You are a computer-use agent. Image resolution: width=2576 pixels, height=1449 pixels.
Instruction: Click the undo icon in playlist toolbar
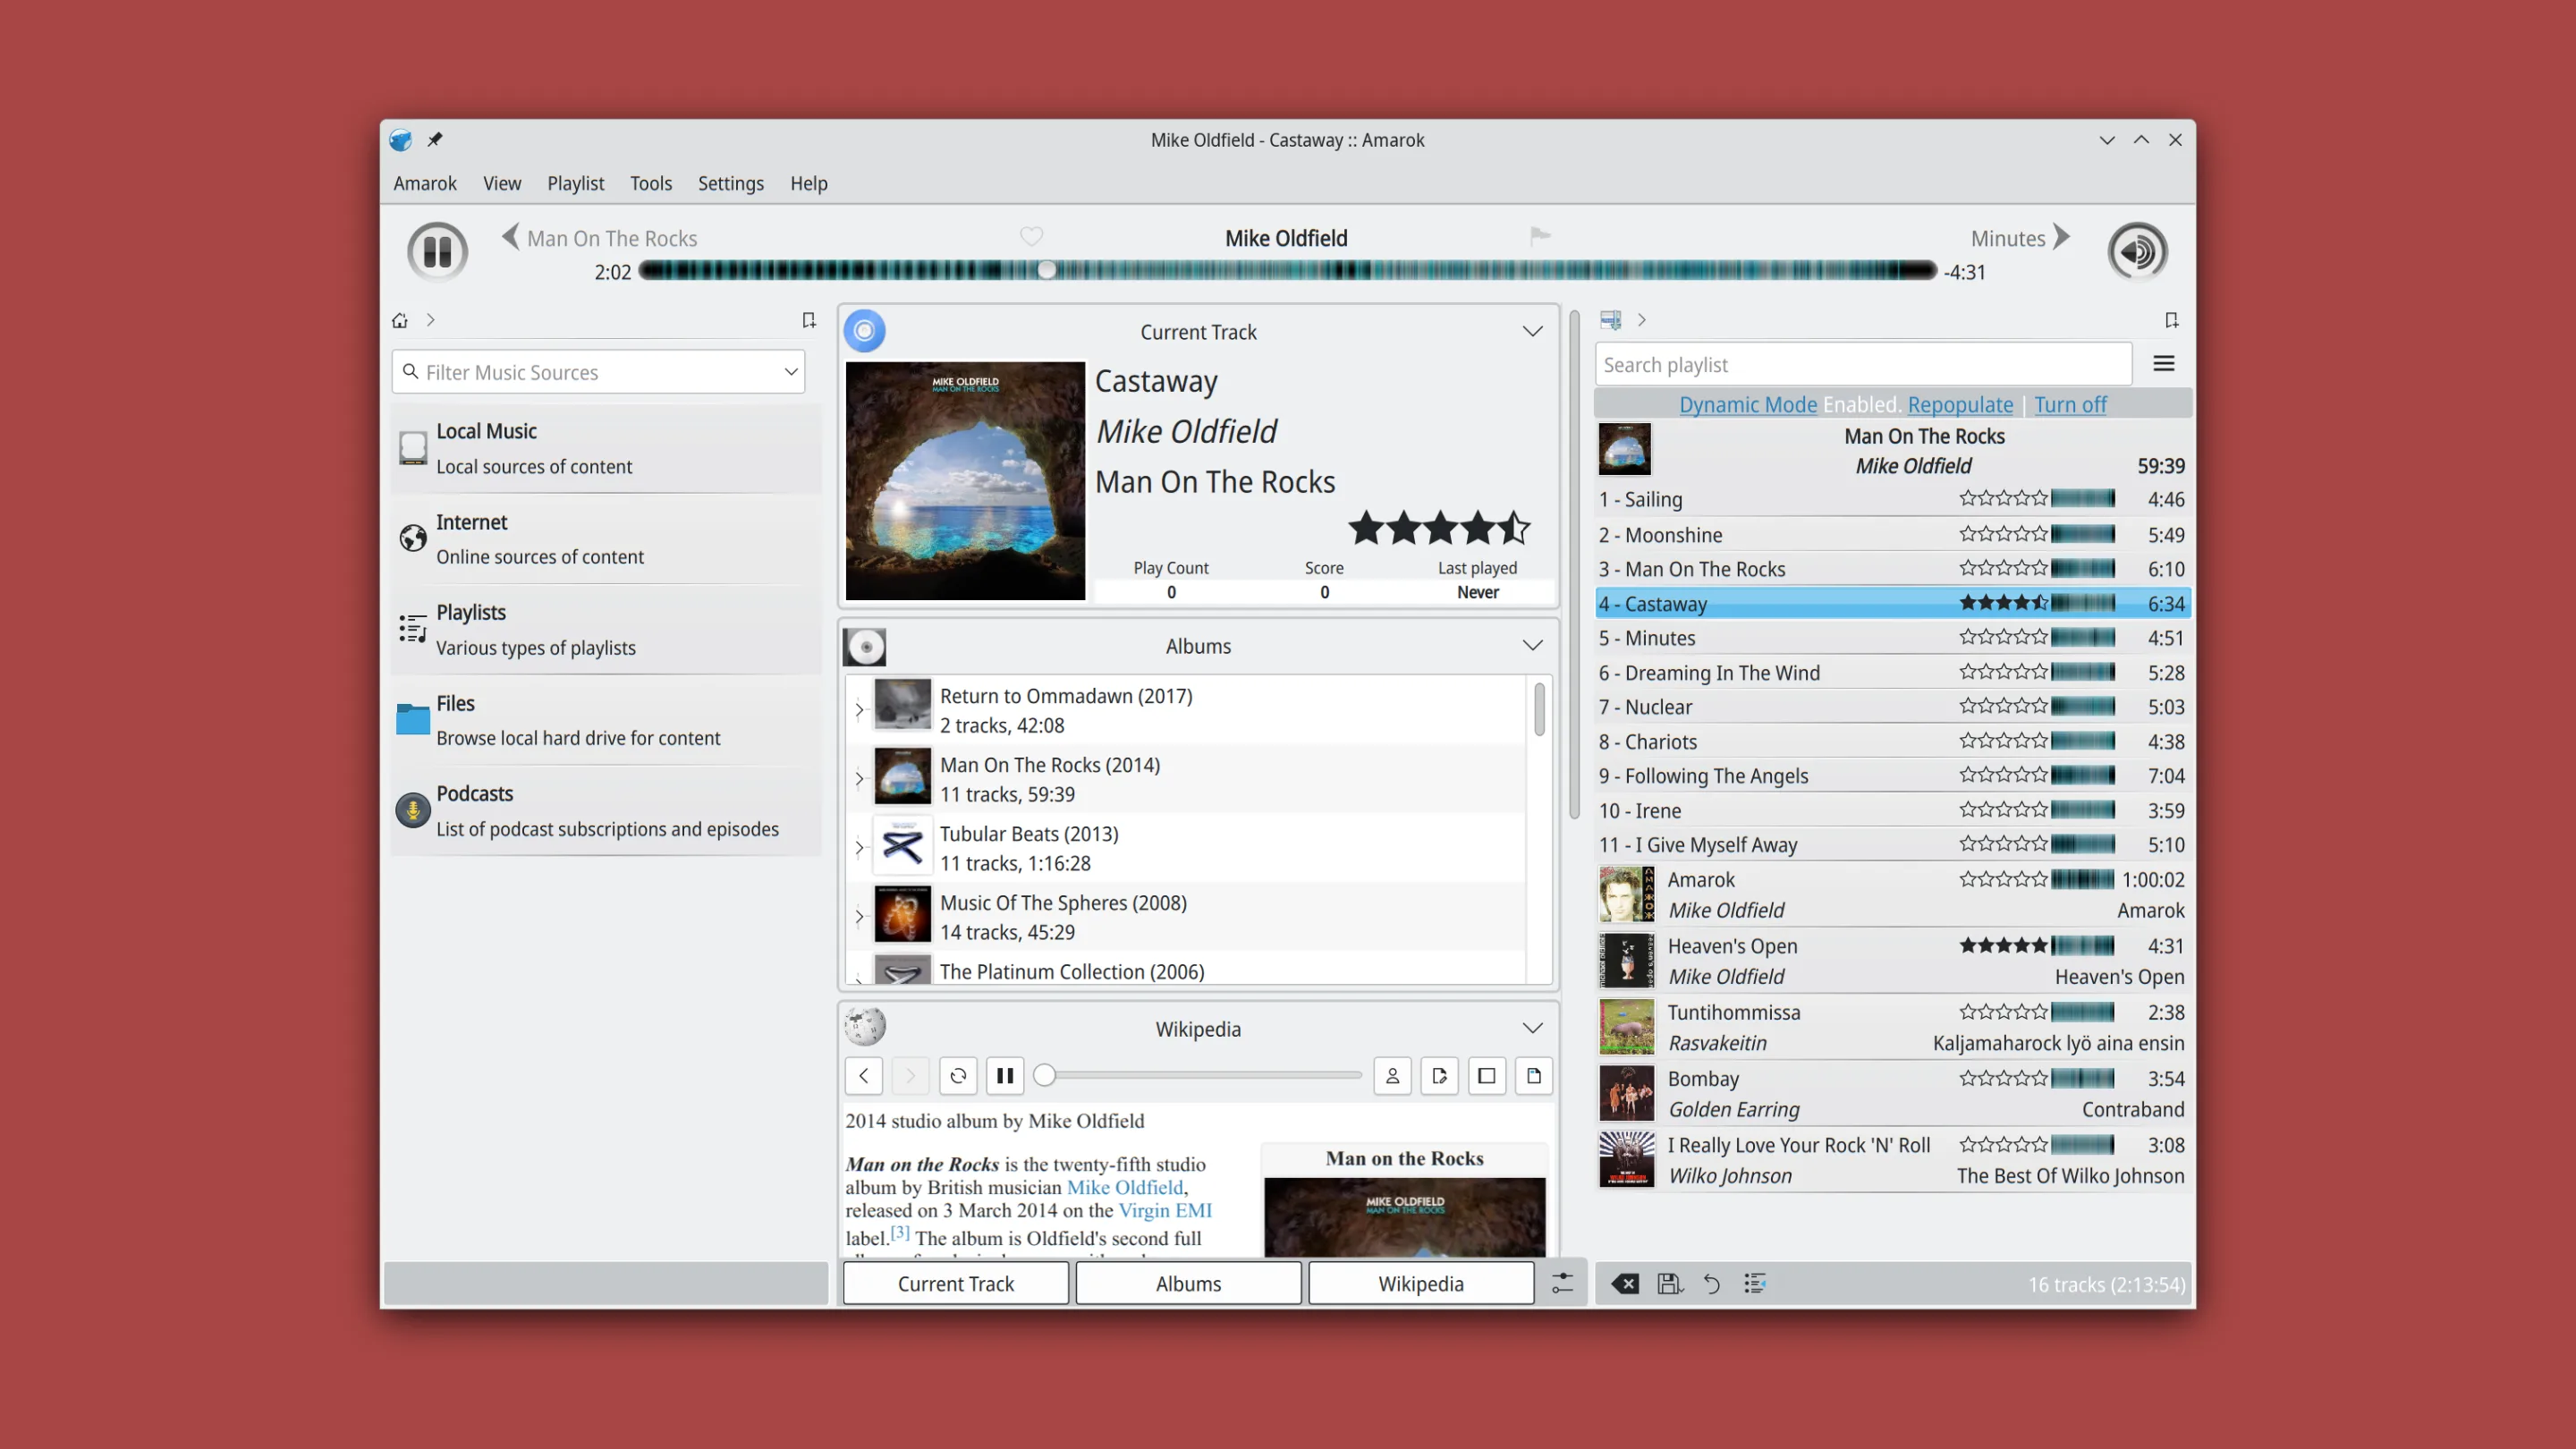click(1711, 1283)
